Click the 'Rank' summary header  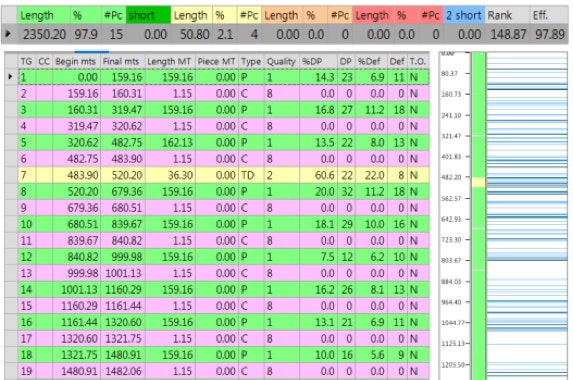[x=508, y=15]
